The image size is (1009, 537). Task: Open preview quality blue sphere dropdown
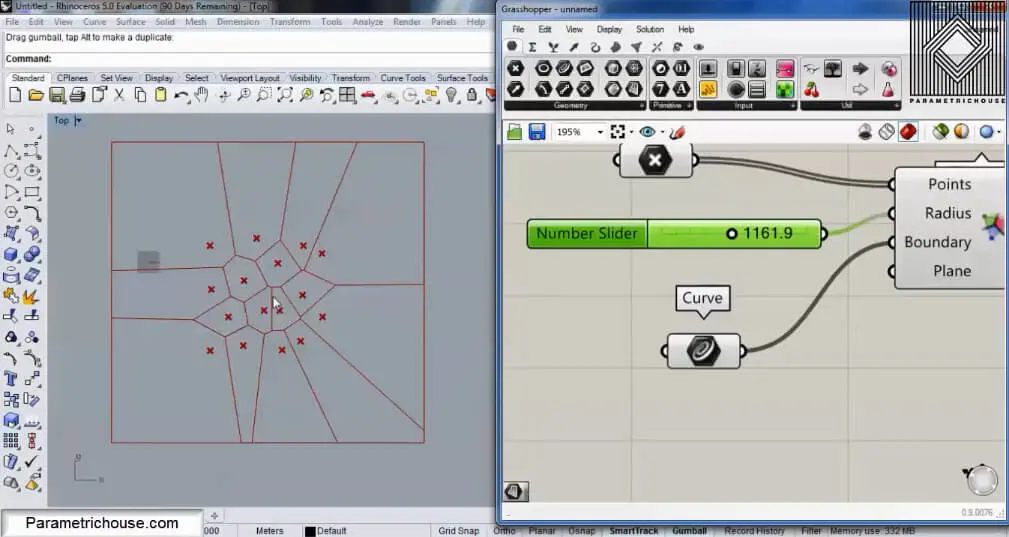point(998,132)
